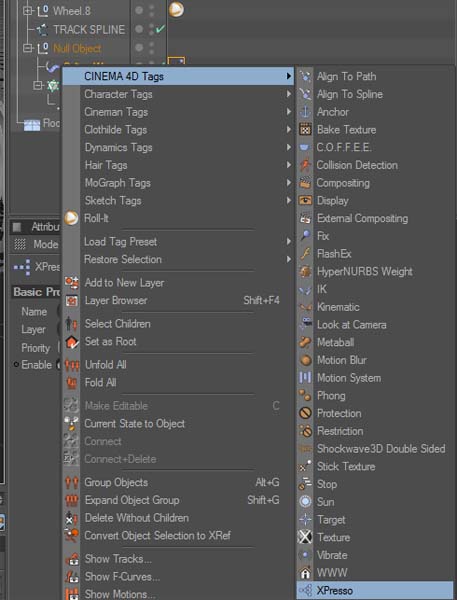Click the Compositing clapperboard icon

(x=305, y=183)
